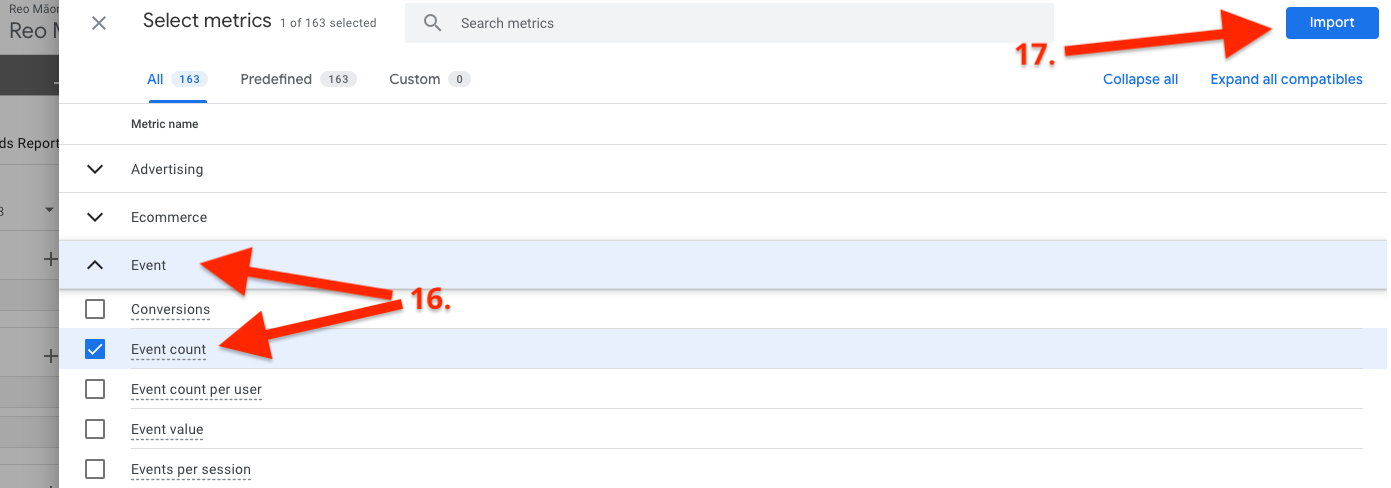The height and width of the screenshot is (488, 1391).
Task: Uncheck the Event count checkbox
Action: [95, 349]
